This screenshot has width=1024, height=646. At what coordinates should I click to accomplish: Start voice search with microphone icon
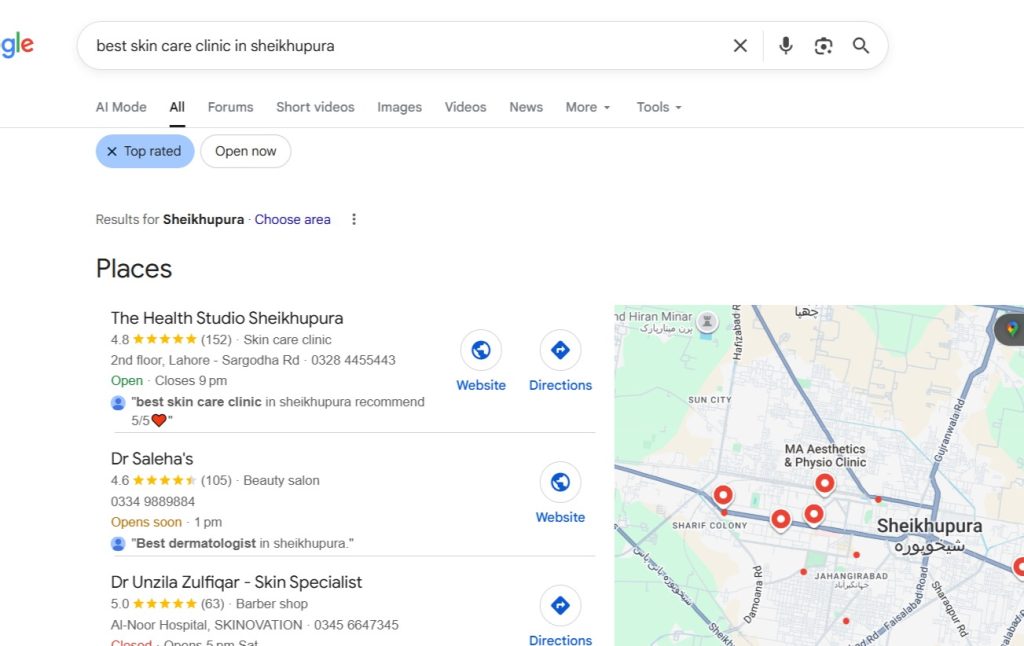click(785, 46)
